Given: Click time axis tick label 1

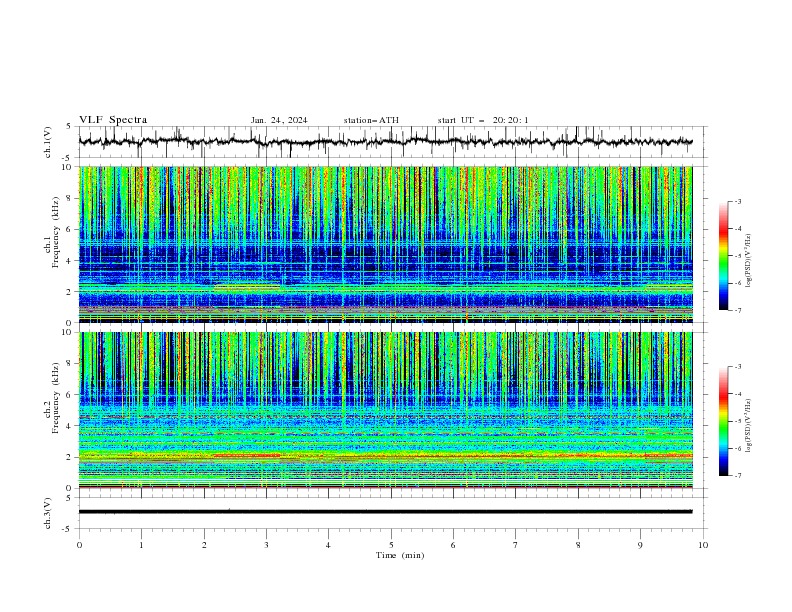Looking at the screenshot, I should coord(141,545).
